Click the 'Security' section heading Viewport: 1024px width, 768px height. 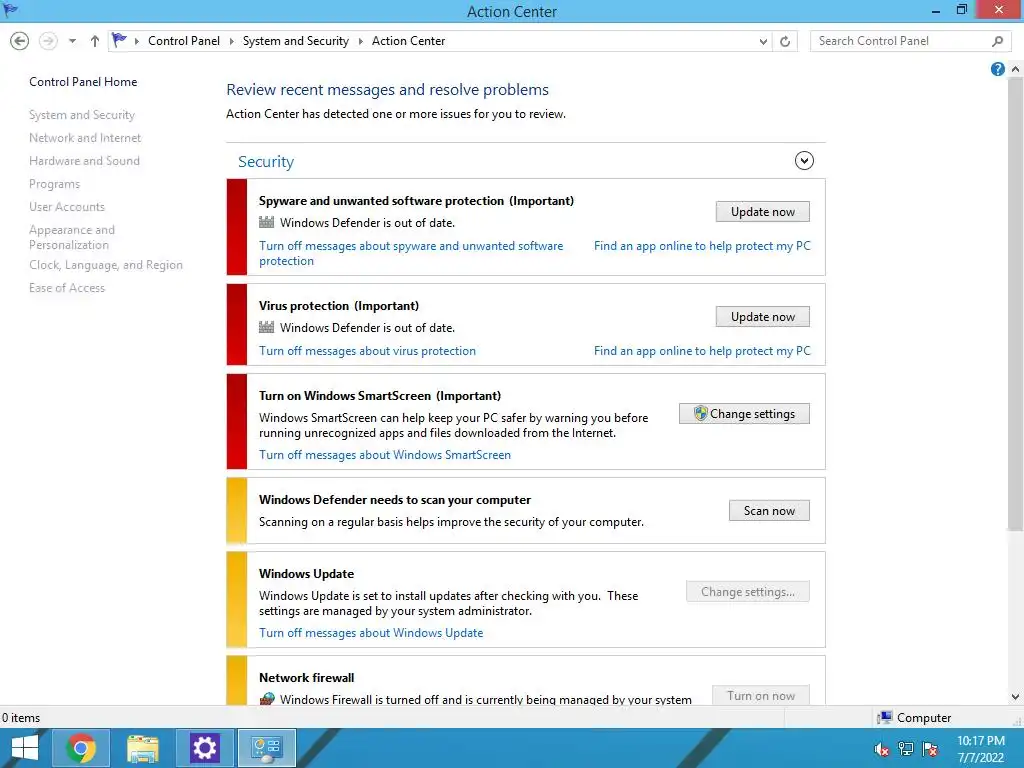coord(266,161)
